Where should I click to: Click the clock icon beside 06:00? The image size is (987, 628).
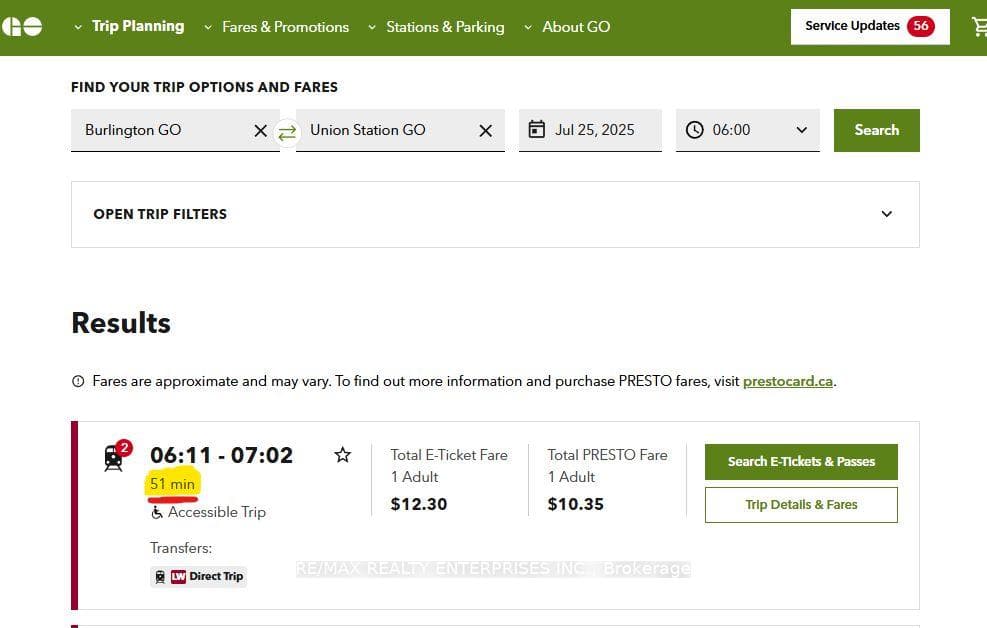point(694,130)
